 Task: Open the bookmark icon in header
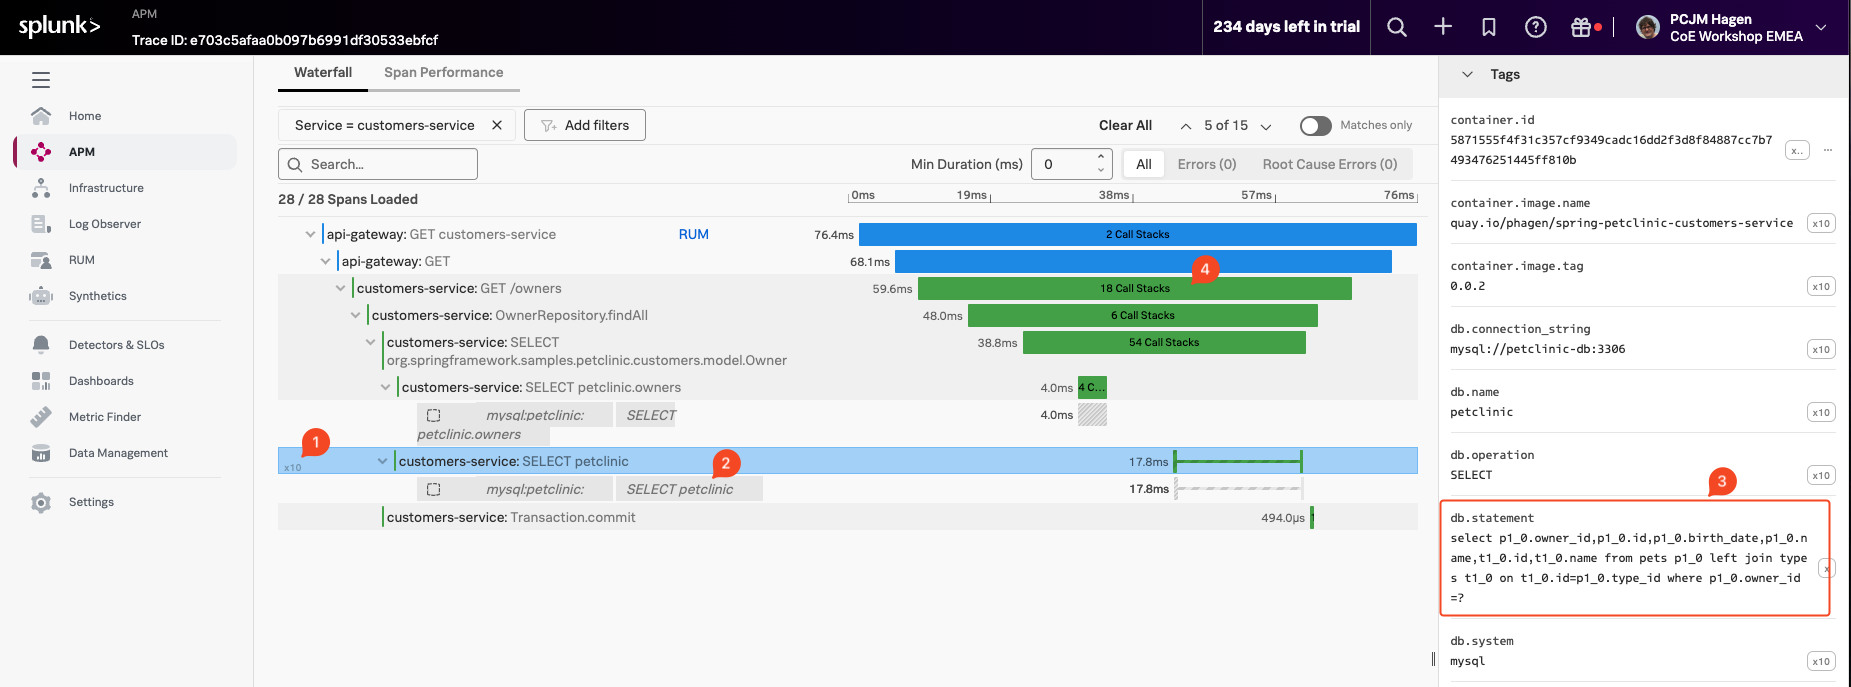[1489, 27]
